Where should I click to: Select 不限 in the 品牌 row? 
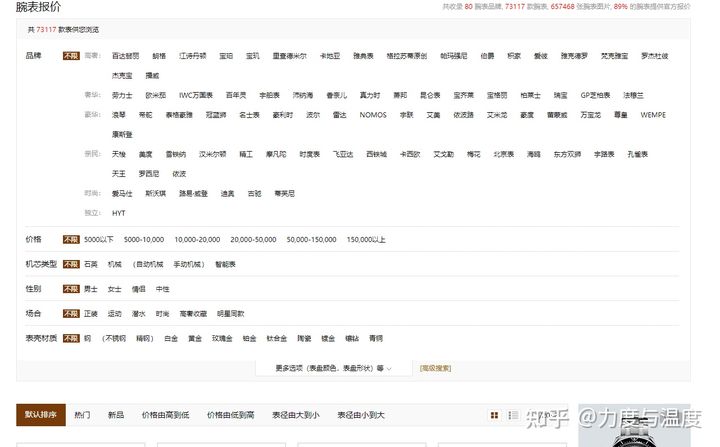[x=71, y=56]
